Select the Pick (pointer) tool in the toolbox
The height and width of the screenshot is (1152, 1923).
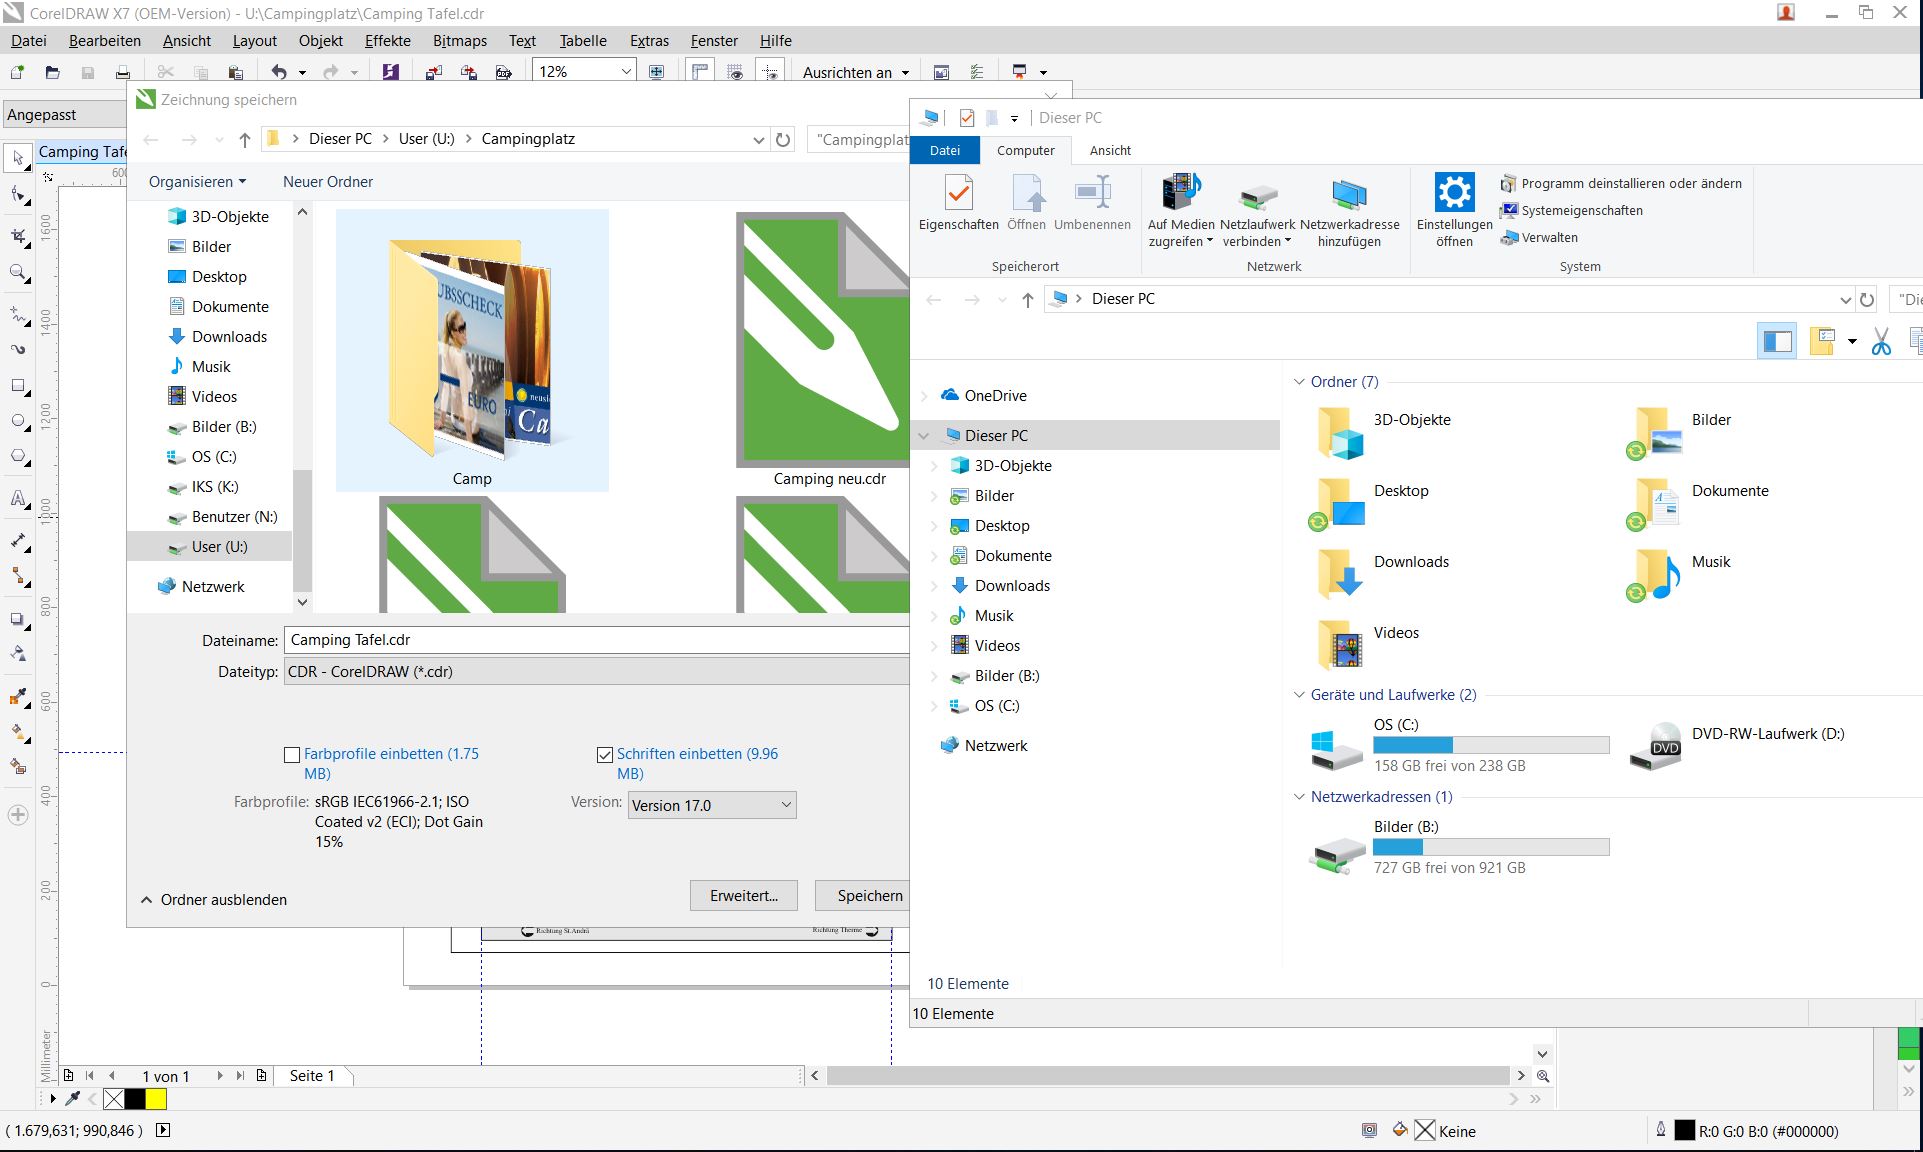click(x=18, y=158)
